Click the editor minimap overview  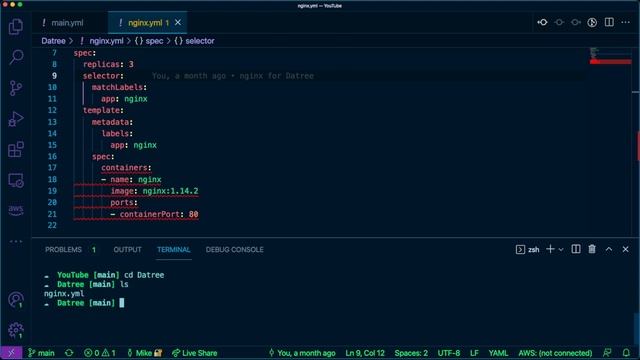coord(610,56)
